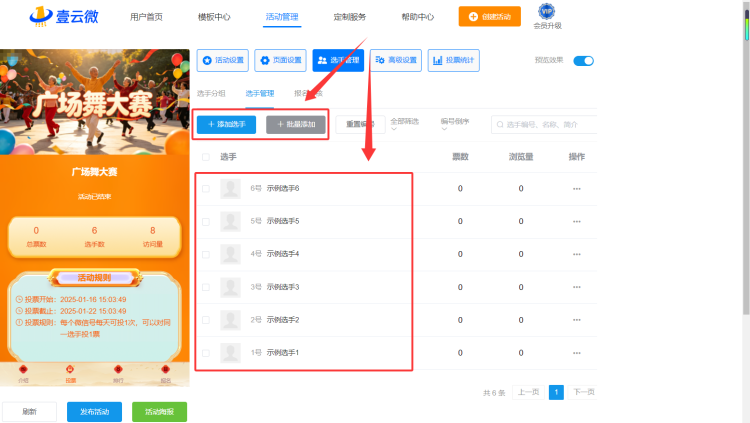Viewport: 750px width, 423px height.
Task: Open 活动设置 with star icon
Action: tap(222, 60)
